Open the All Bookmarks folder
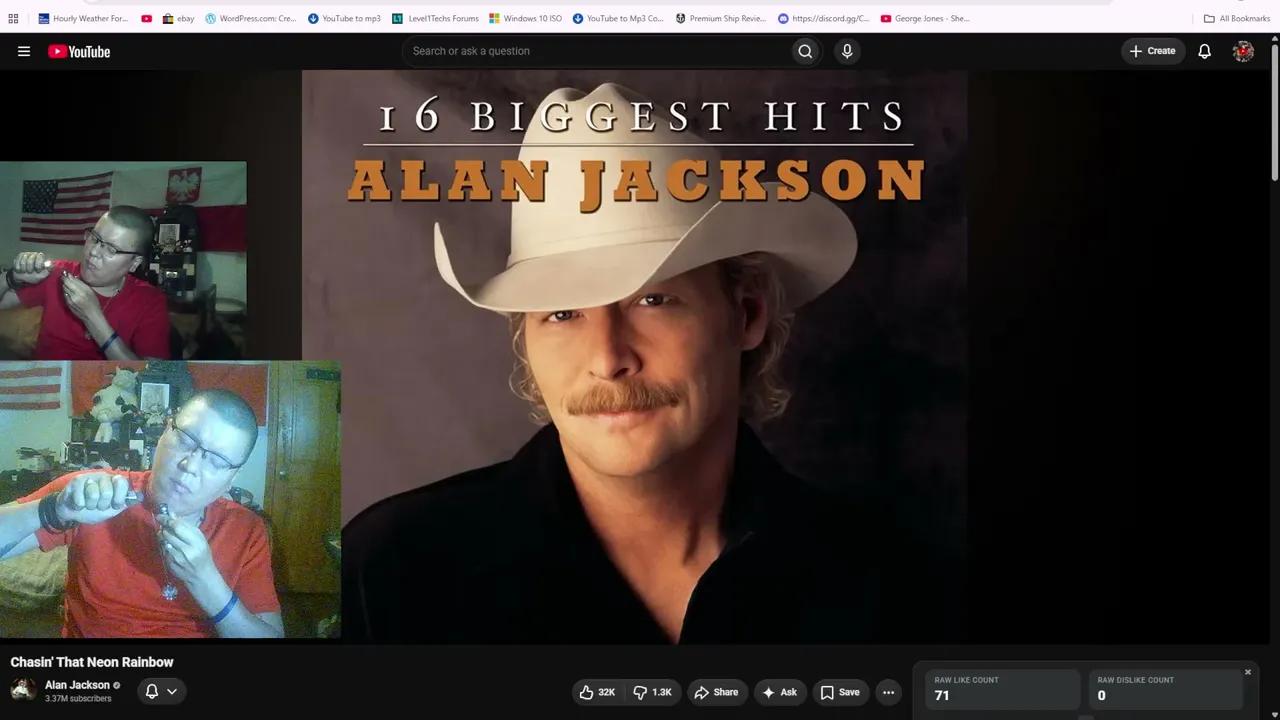The image size is (1280, 720). (1237, 18)
